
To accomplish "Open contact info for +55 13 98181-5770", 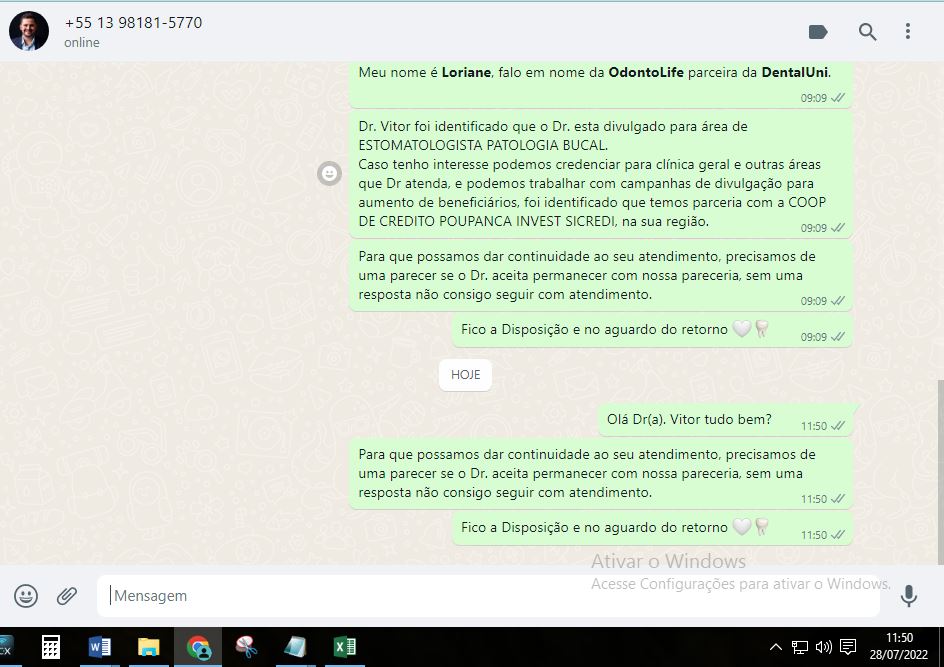I will [x=133, y=23].
